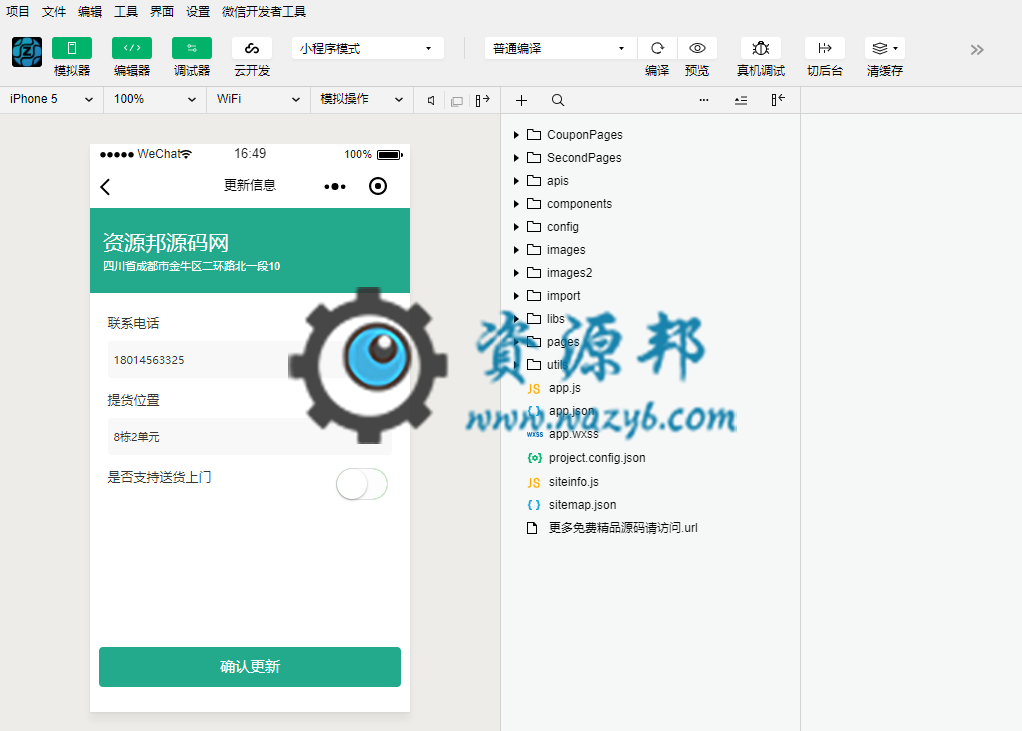Open the 文件 menu
The width and height of the screenshot is (1022, 731).
[x=54, y=11]
